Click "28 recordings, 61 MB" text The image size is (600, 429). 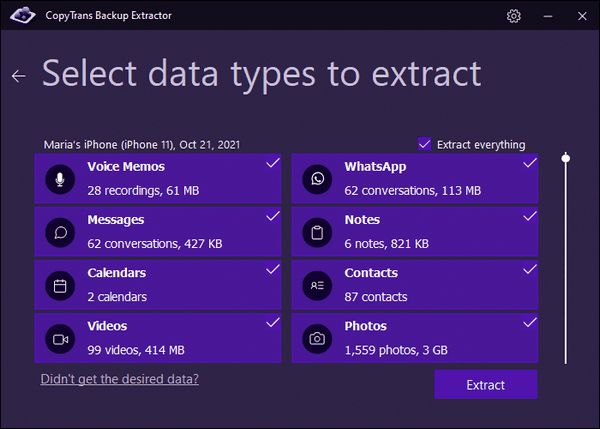(x=143, y=191)
